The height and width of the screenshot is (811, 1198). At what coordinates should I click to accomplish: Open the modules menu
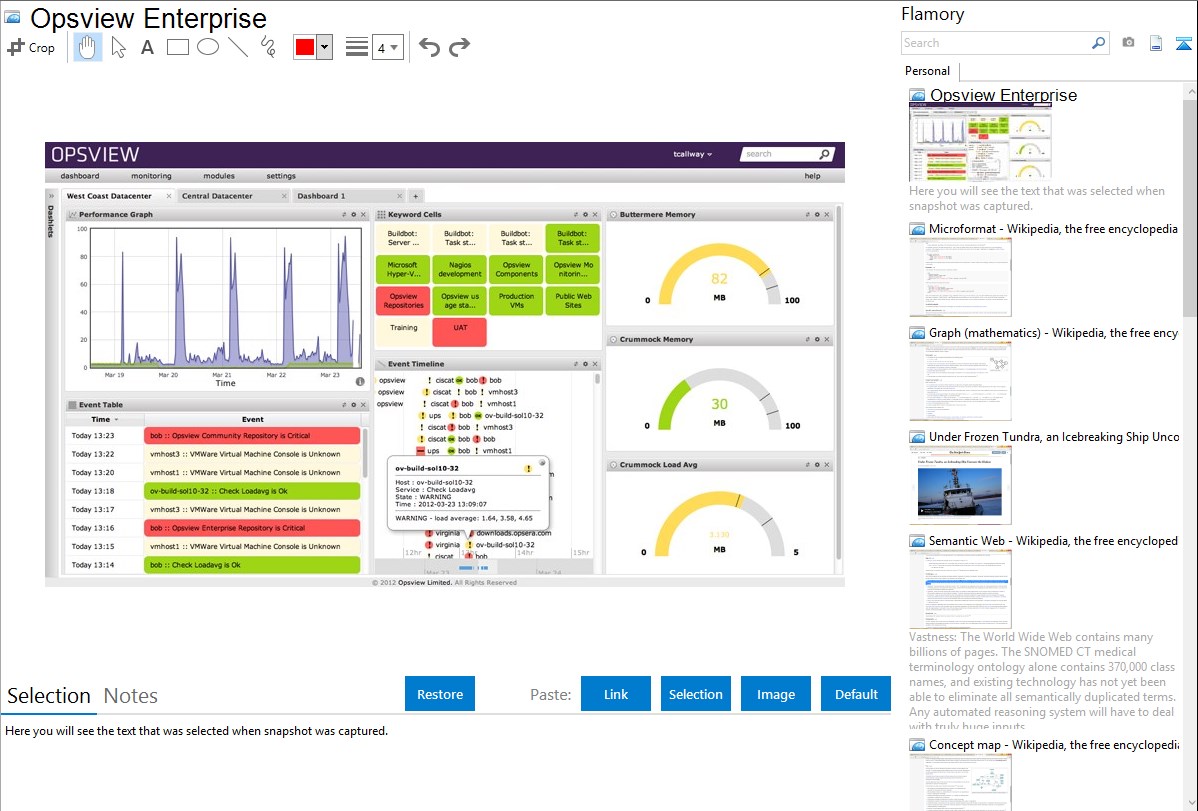point(219,176)
